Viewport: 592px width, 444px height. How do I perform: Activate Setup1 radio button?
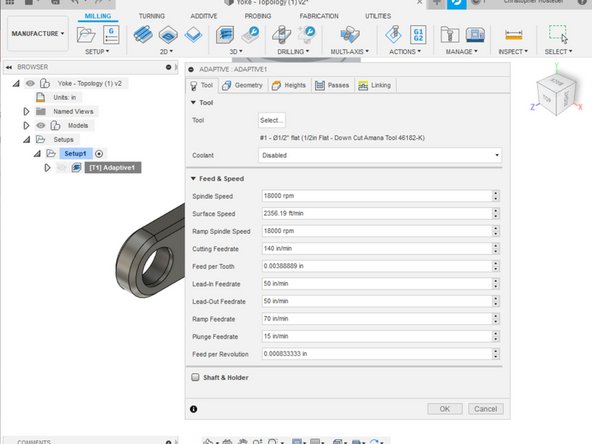(x=99, y=154)
